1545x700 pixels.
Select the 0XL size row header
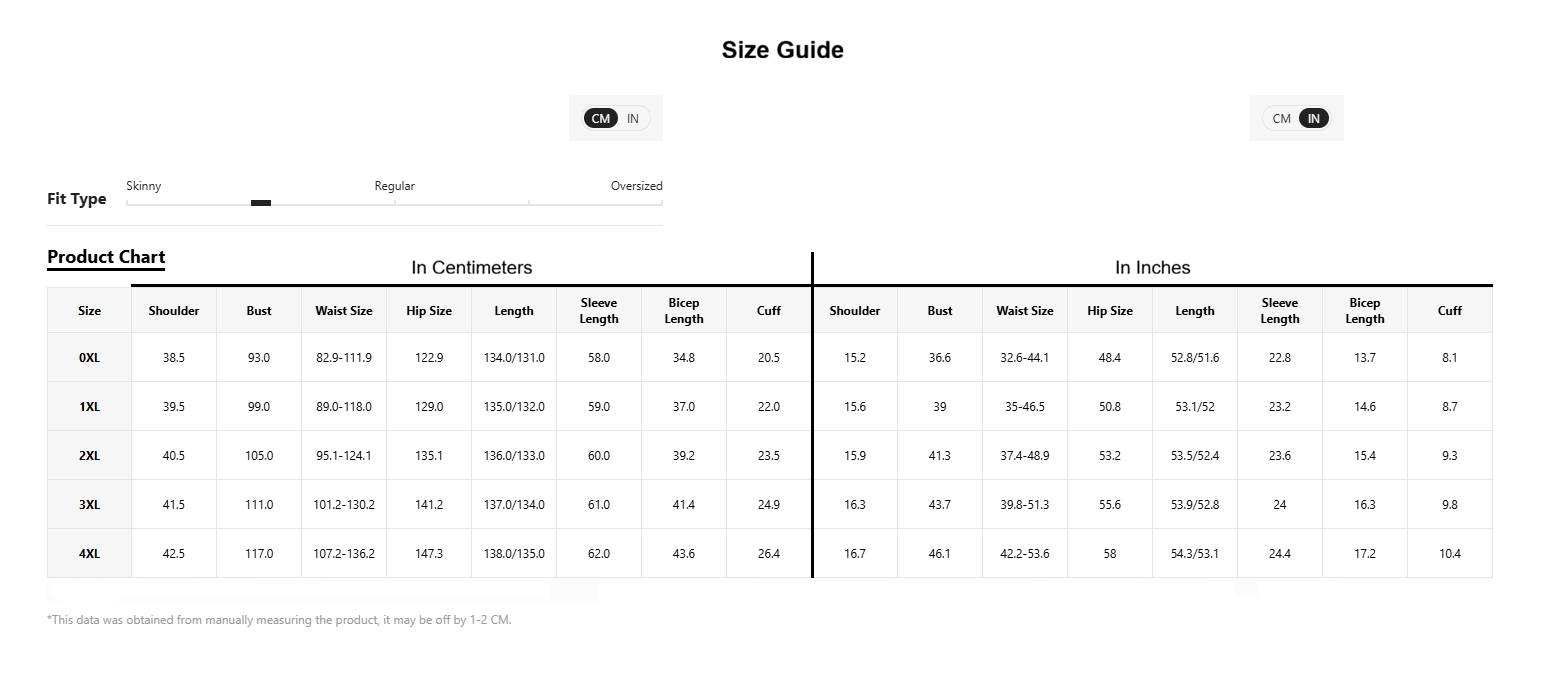[89, 357]
